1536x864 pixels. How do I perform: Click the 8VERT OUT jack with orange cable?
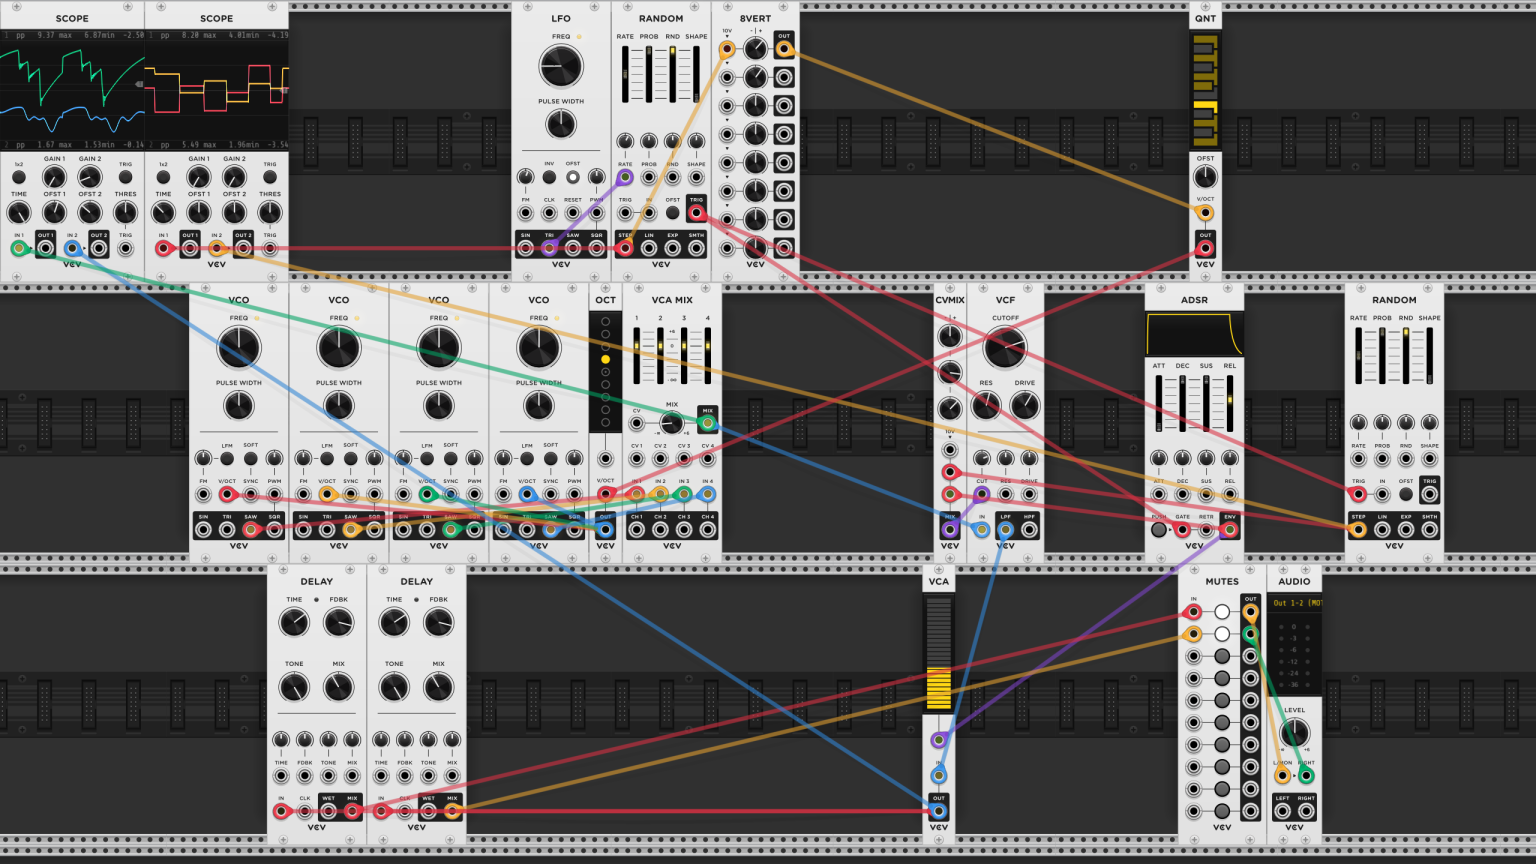click(784, 48)
